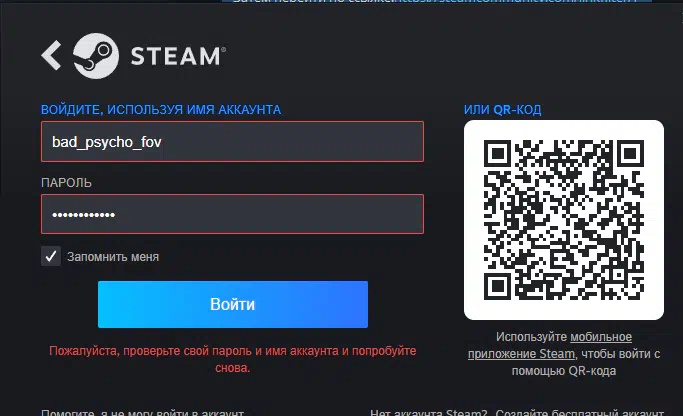Viewport: 683px width, 416px height.
Task: Click the STEAM wordmark text
Action: click(178, 56)
